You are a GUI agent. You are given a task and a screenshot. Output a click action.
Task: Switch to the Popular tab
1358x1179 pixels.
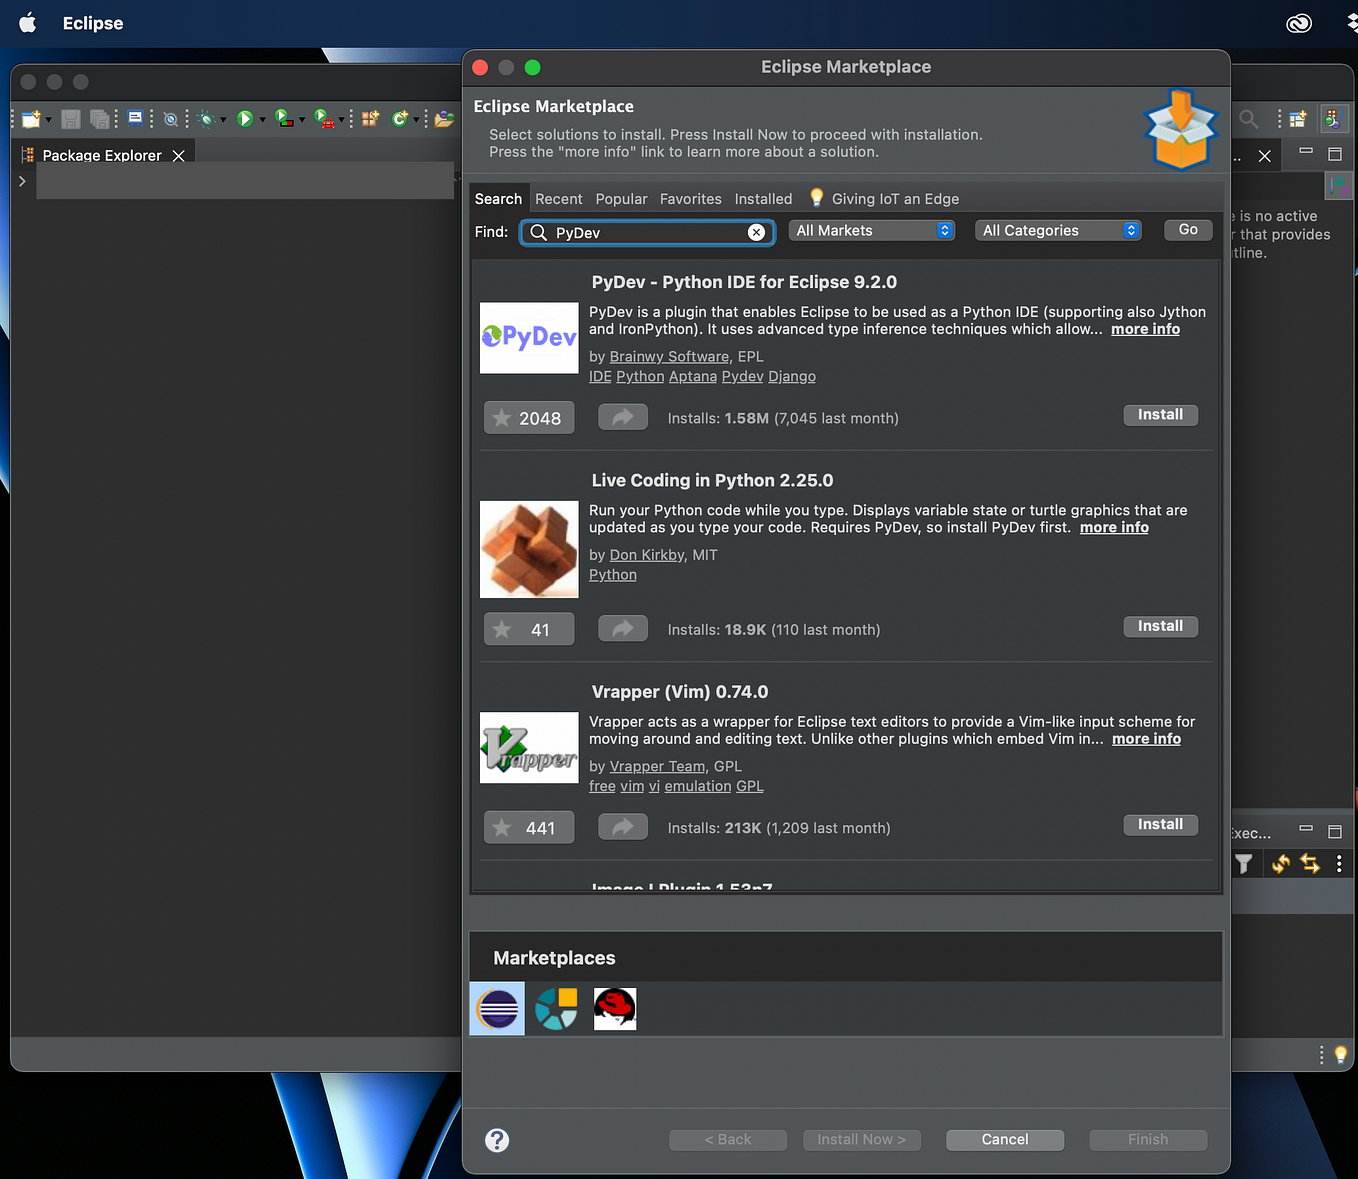(x=621, y=199)
